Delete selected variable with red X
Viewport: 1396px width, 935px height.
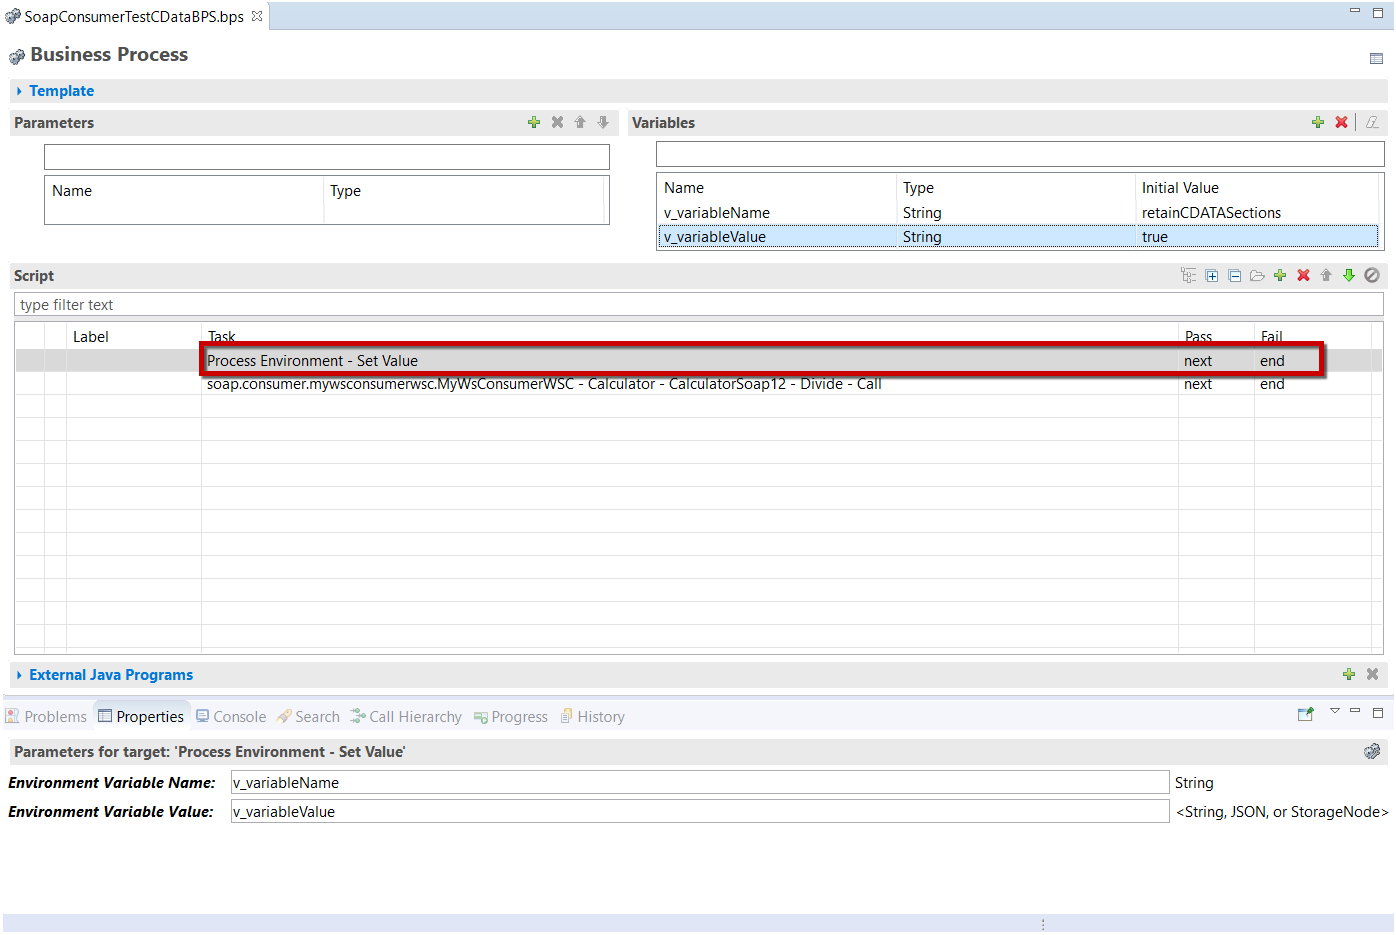(x=1342, y=122)
